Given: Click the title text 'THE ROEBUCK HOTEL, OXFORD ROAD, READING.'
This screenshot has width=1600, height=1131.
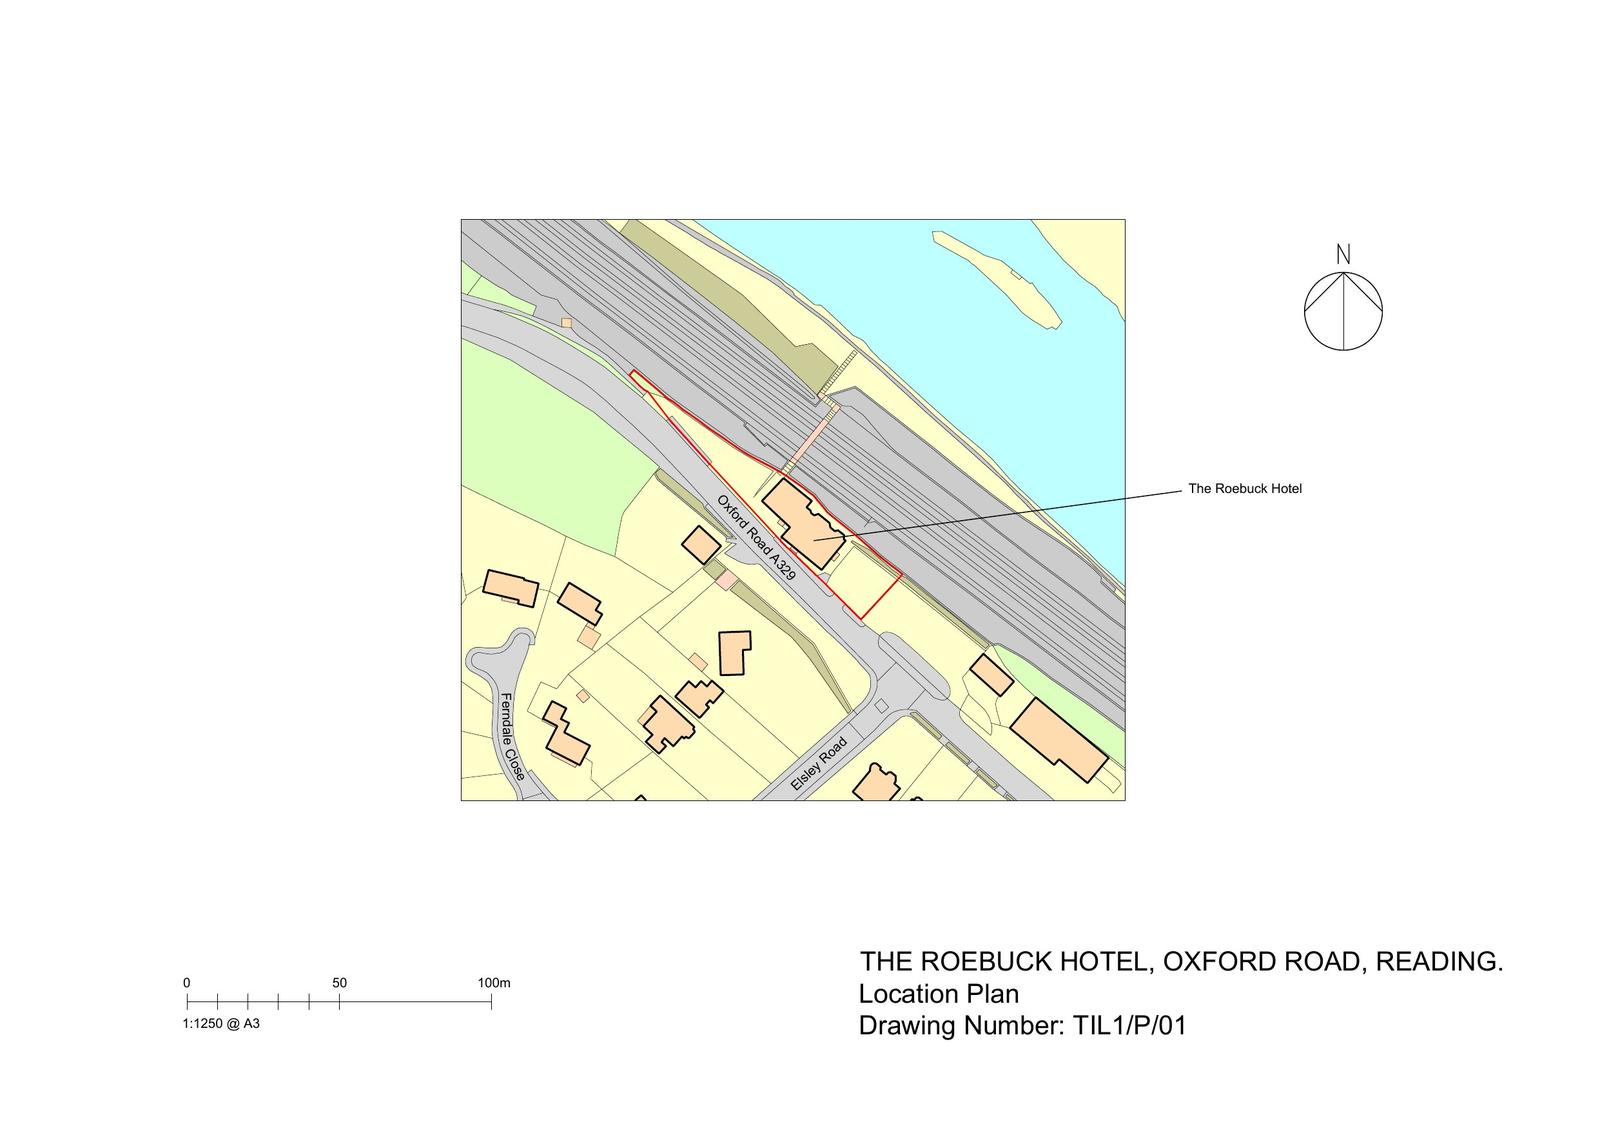Looking at the screenshot, I should pos(1181,961).
